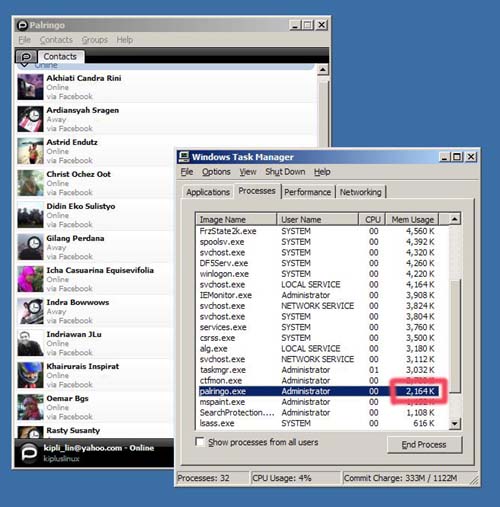This screenshot has height=507, width=500.
Task: Open the Palringo Groups menu
Action: pos(95,40)
